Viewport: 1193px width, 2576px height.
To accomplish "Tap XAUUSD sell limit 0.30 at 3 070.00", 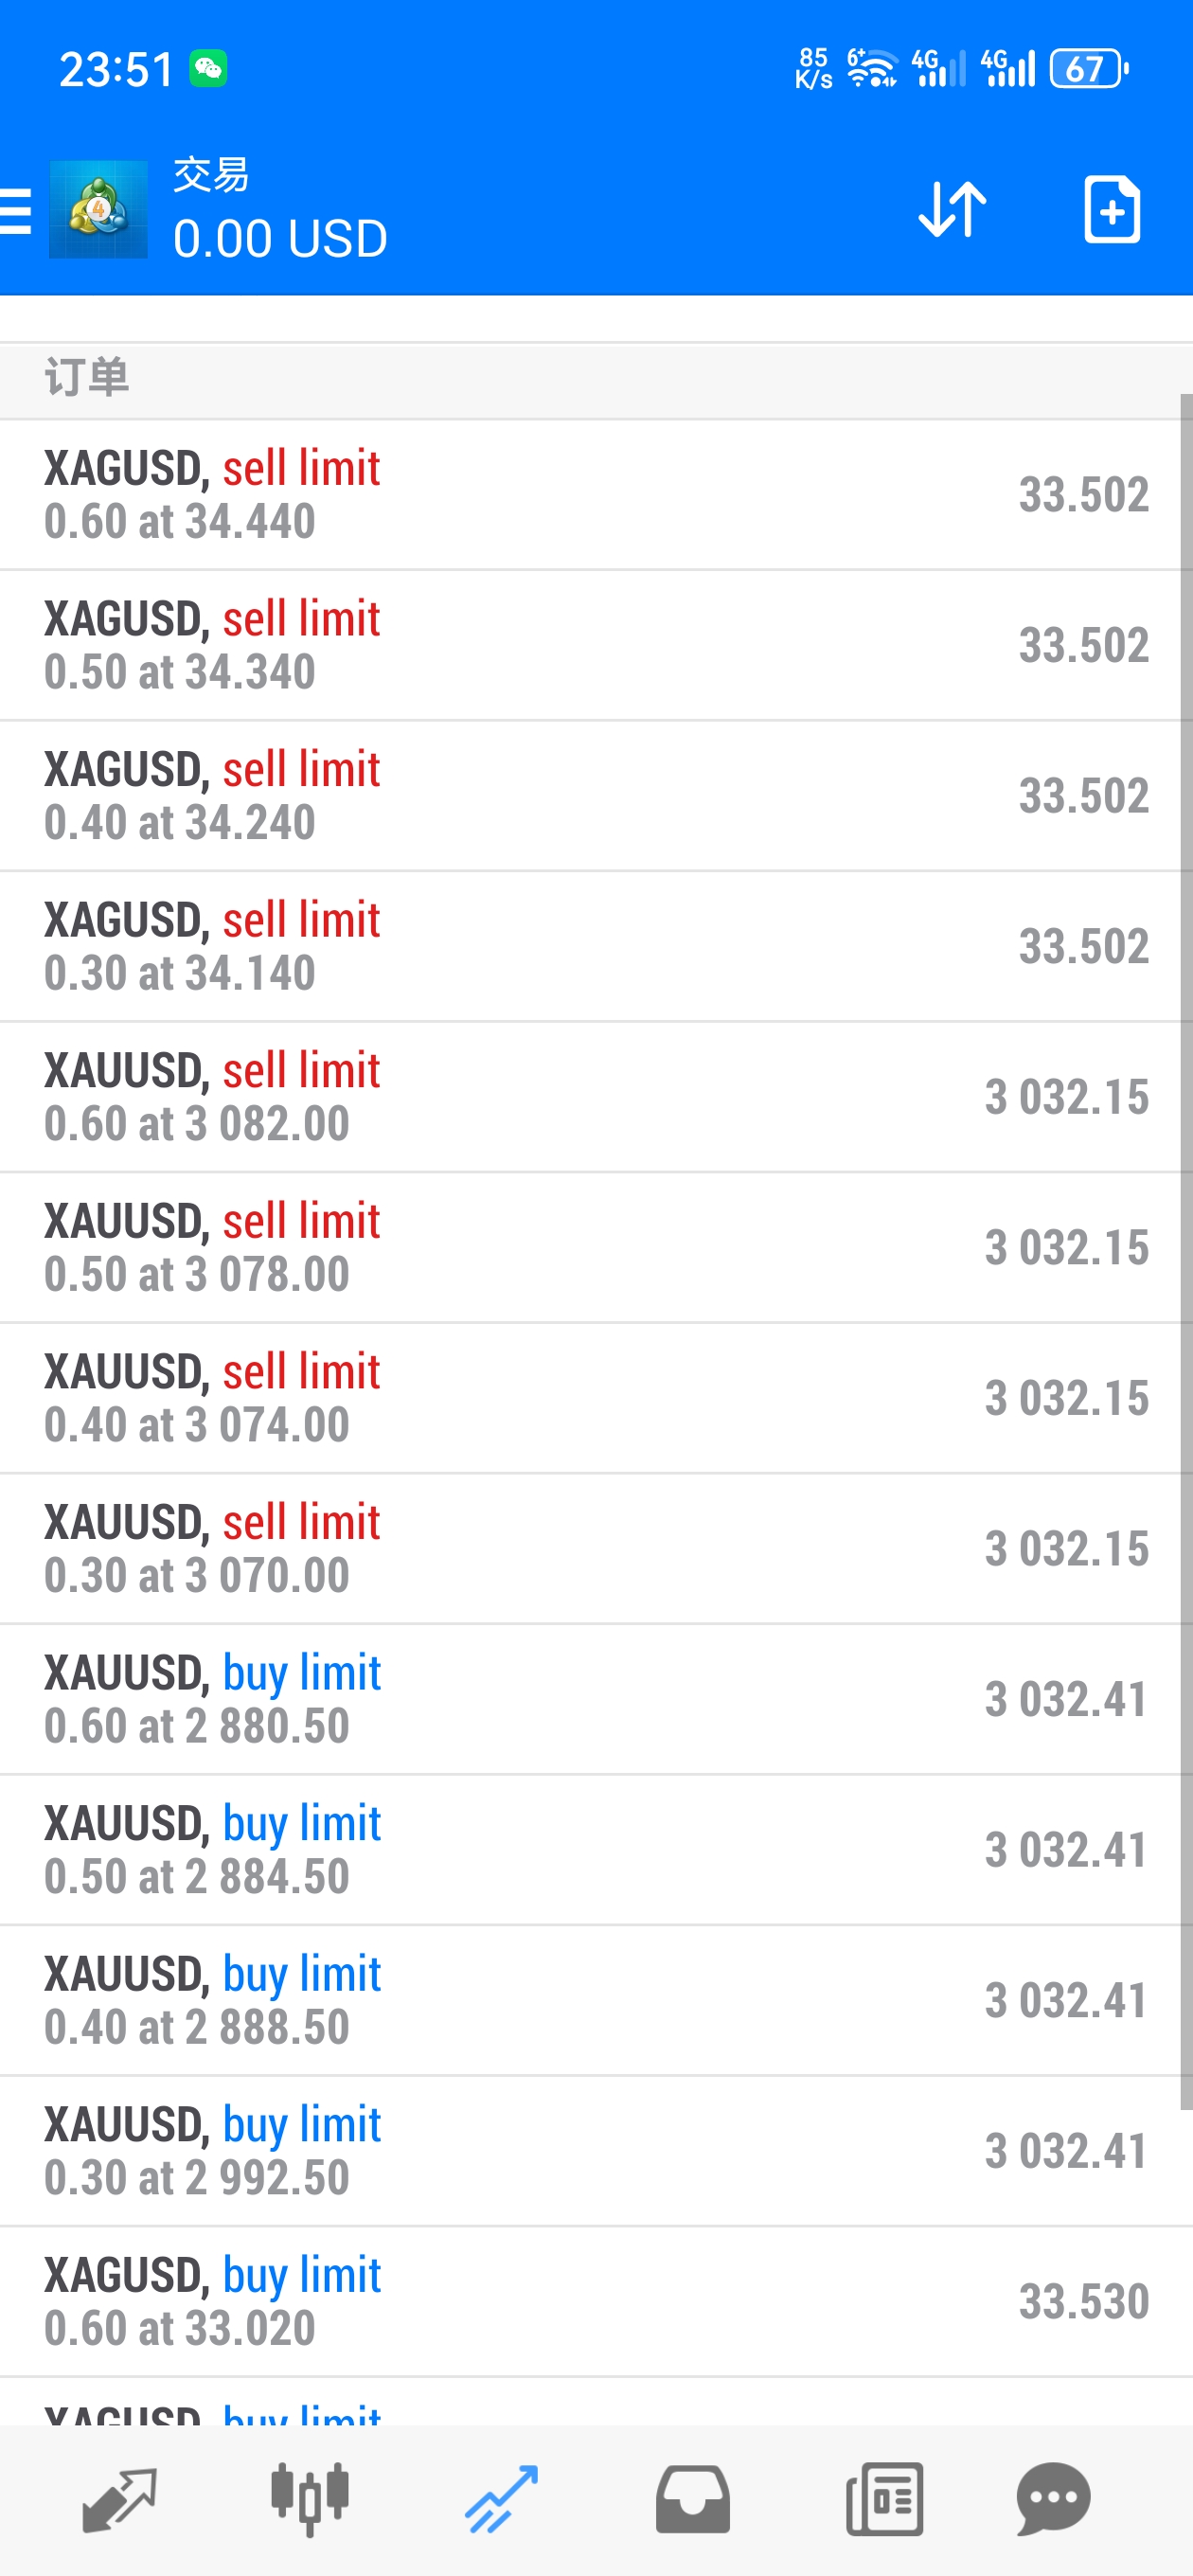I will (590, 1548).
